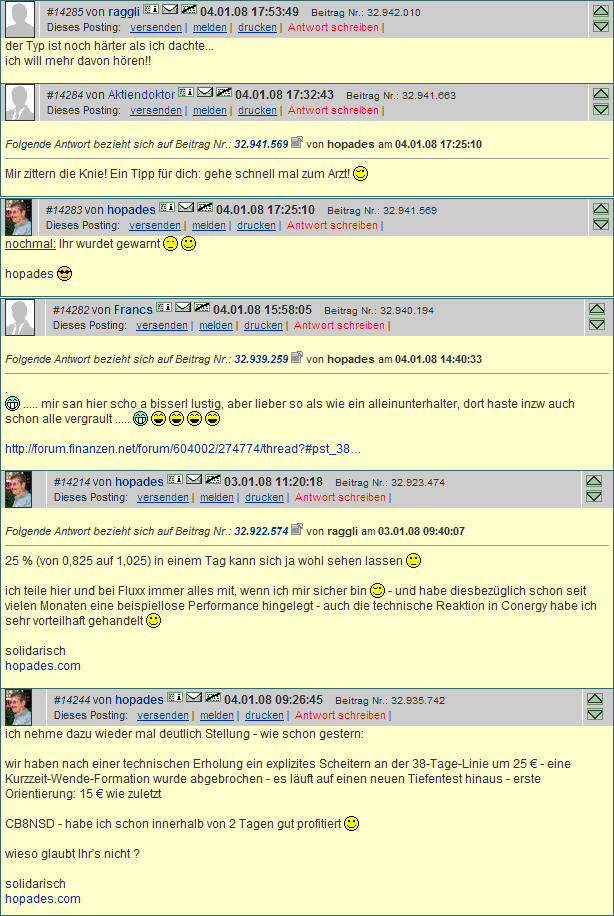Click 'Antwort schreiben' in post #14285

coord(333,27)
